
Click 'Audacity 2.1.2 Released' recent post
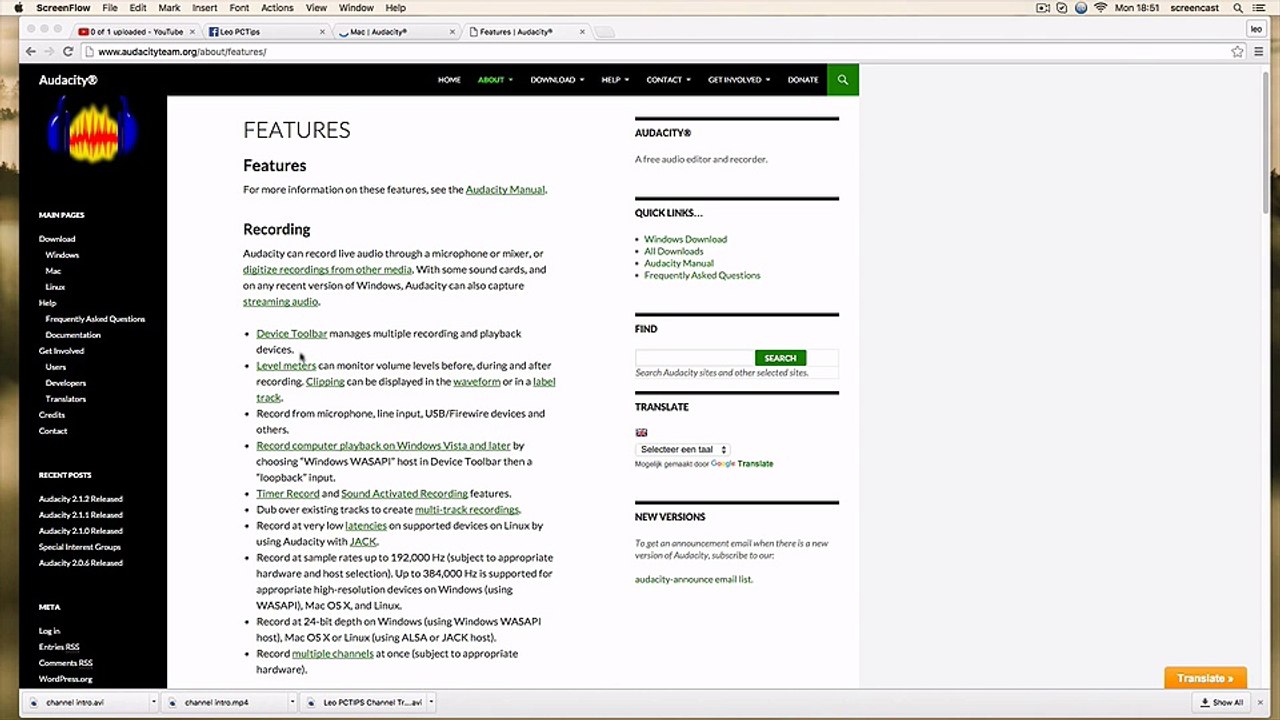tap(81, 499)
